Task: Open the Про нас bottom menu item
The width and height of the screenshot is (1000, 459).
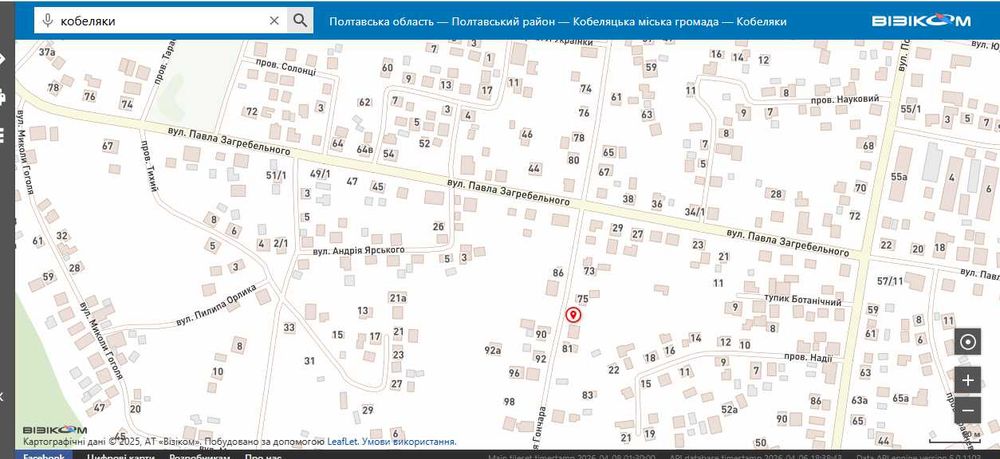Action: tap(263, 455)
